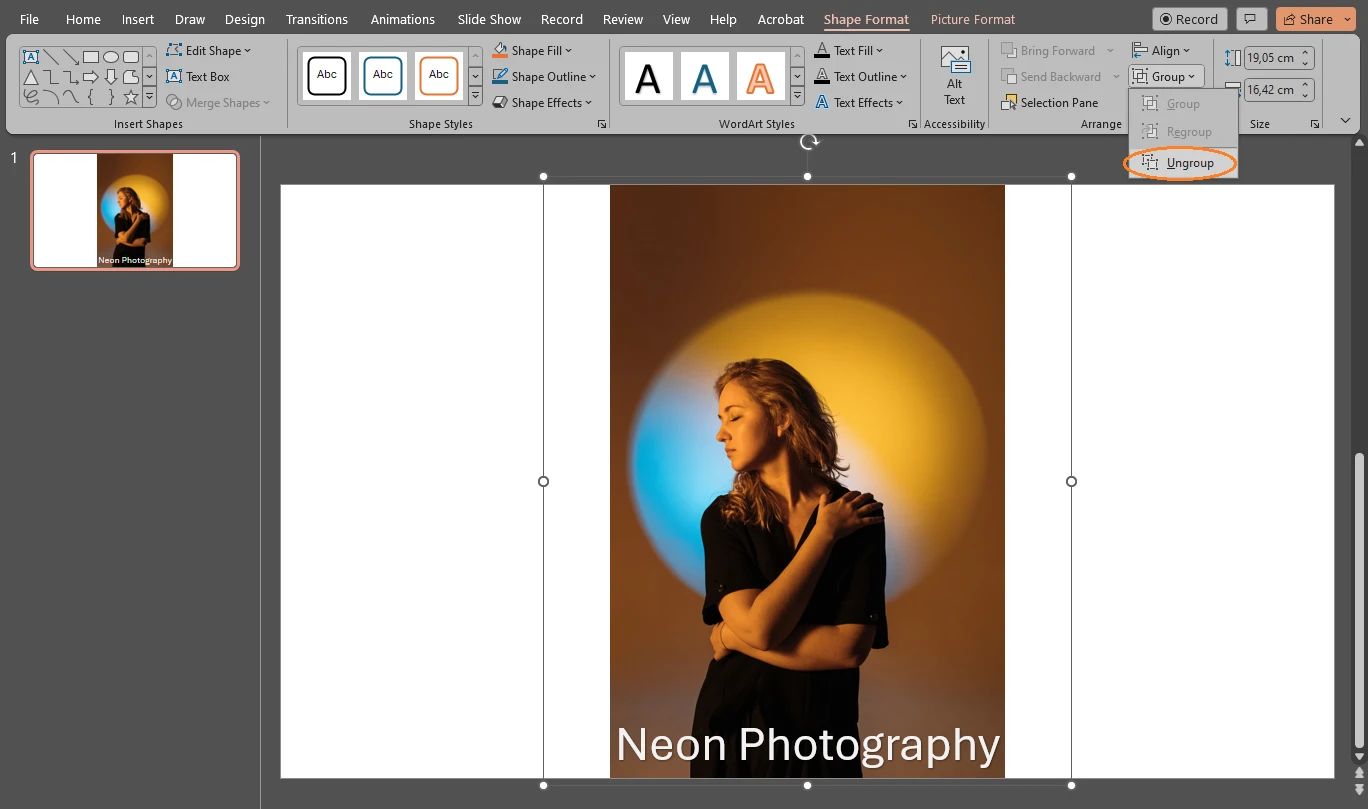Click Ungroup in the Group menu
1368x809 pixels.
[1189, 162]
